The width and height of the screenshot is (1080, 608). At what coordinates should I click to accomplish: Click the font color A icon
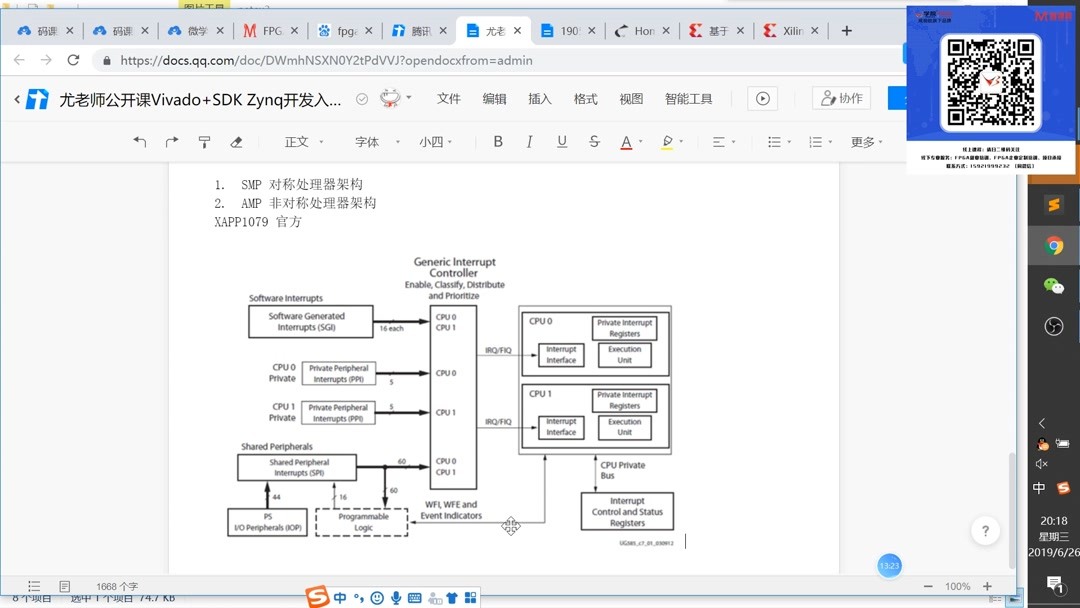(627, 141)
